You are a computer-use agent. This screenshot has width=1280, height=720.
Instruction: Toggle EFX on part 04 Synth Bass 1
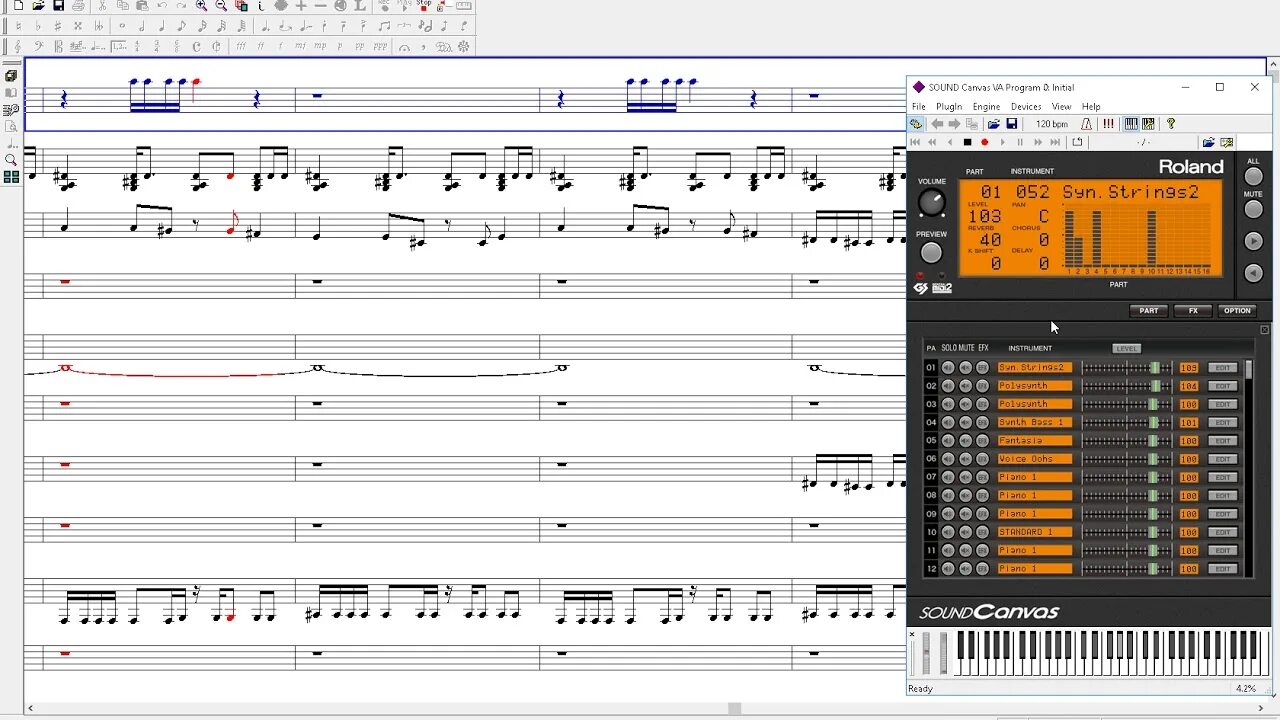click(x=982, y=422)
